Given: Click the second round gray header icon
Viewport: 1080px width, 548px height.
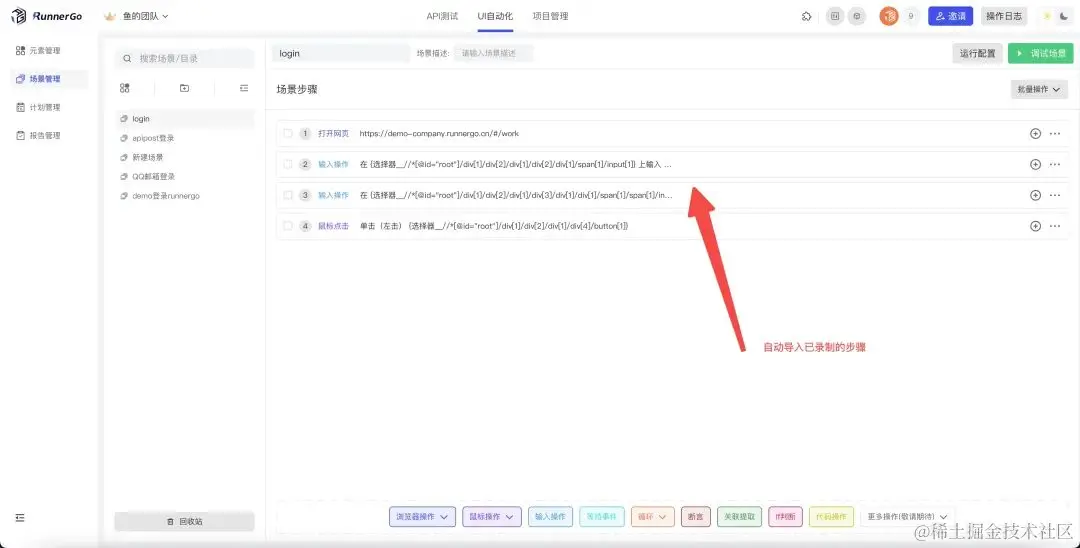Looking at the screenshot, I should 857,17.
